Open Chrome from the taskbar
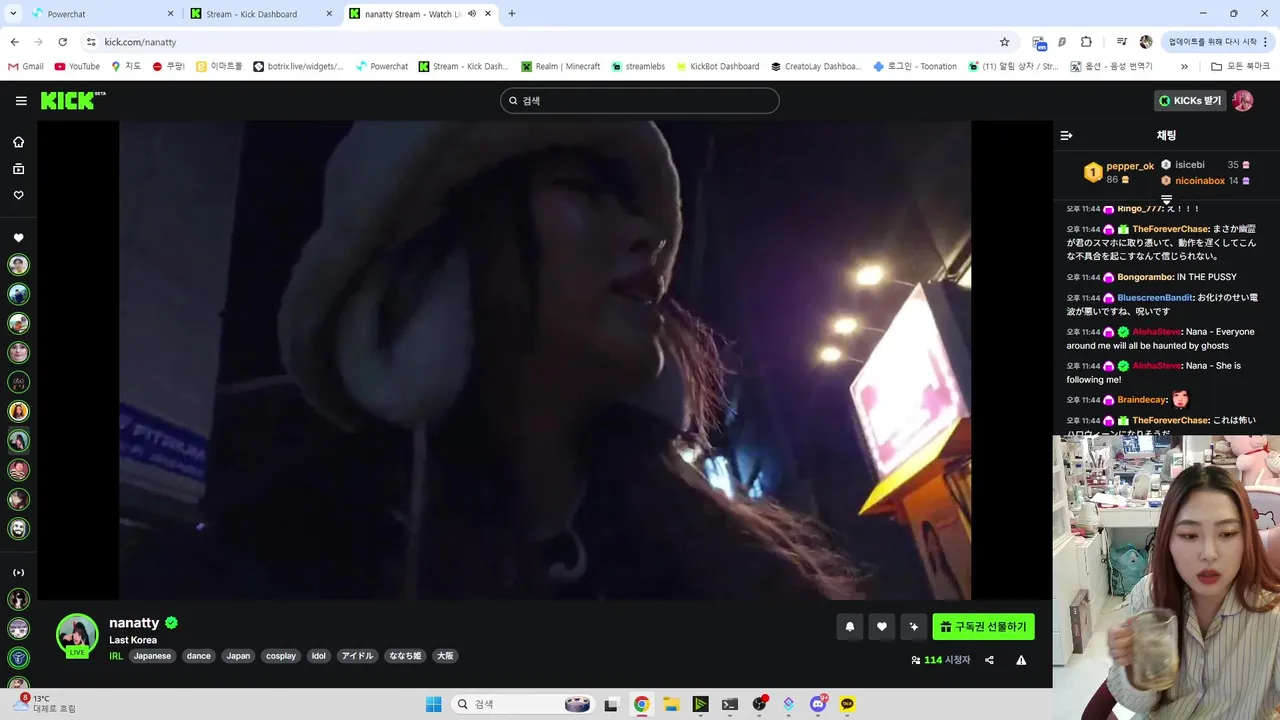The height and width of the screenshot is (720, 1280). [641, 704]
